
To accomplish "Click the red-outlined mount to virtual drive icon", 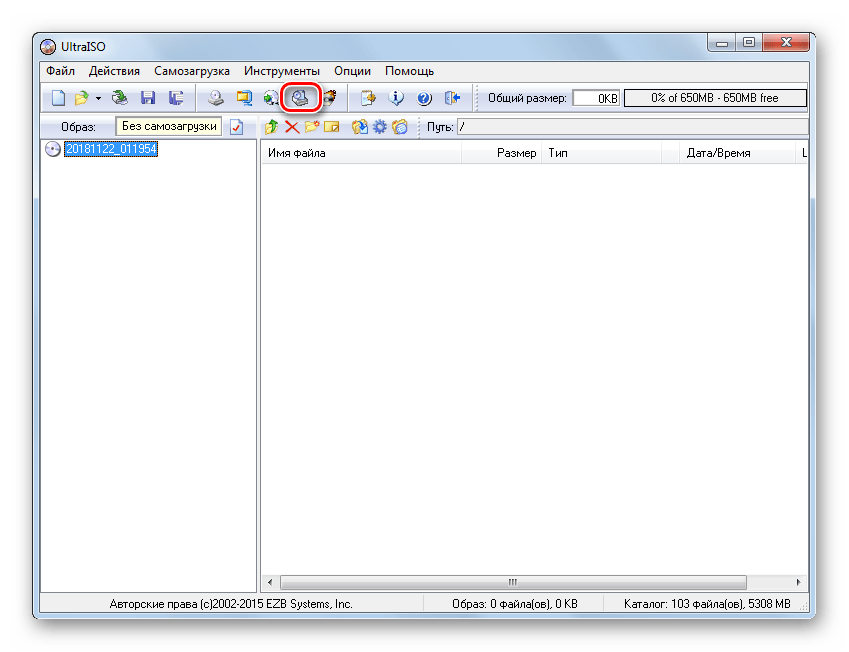I will click(x=301, y=98).
